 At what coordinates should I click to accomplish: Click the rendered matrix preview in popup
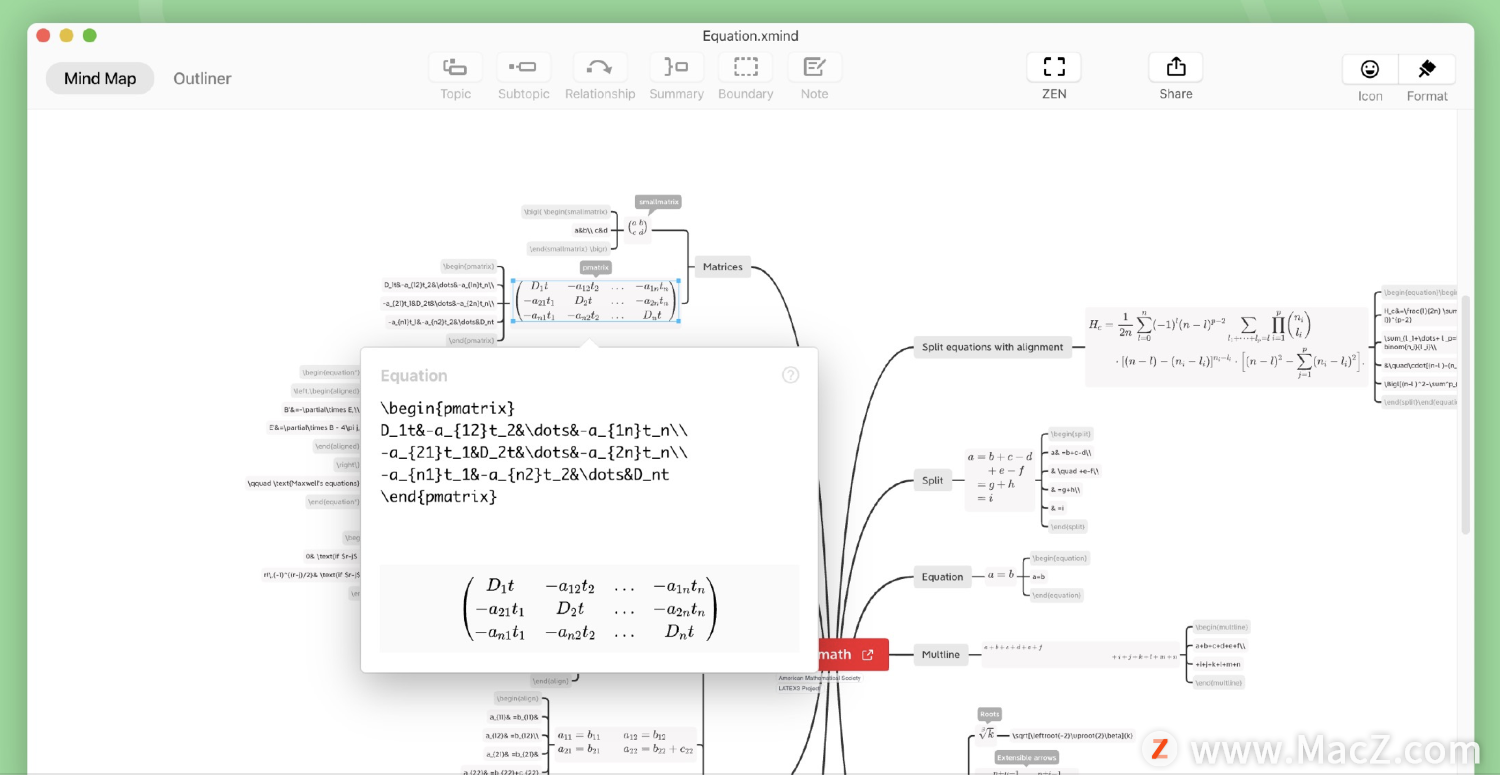(590, 609)
